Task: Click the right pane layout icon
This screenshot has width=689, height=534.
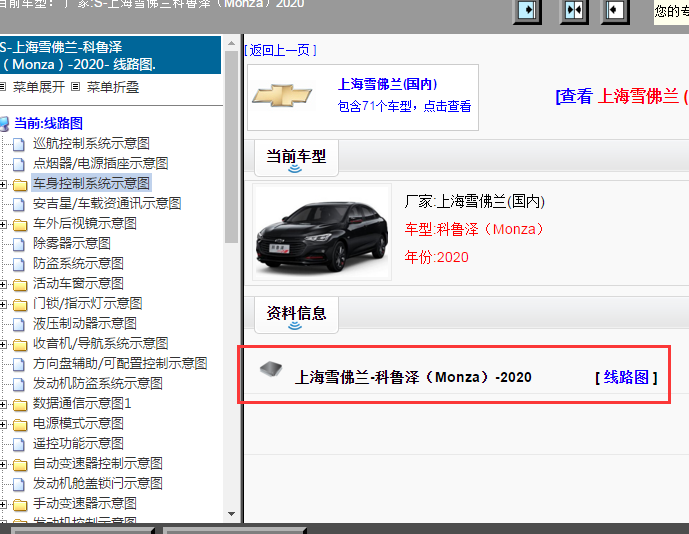Action: [x=615, y=10]
